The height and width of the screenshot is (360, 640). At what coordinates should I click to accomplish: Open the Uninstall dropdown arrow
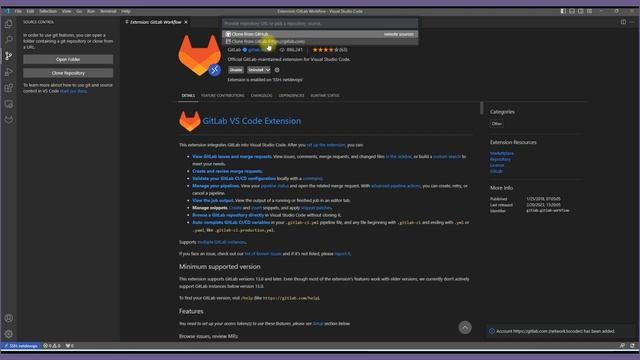[x=268, y=70]
